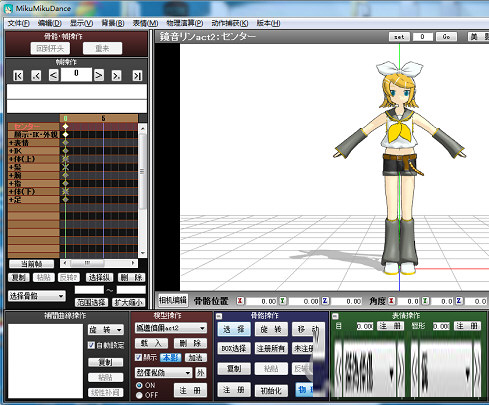Open the 旋转 interpolation curve dropdown
This screenshot has width=489, height=405.
(106, 330)
